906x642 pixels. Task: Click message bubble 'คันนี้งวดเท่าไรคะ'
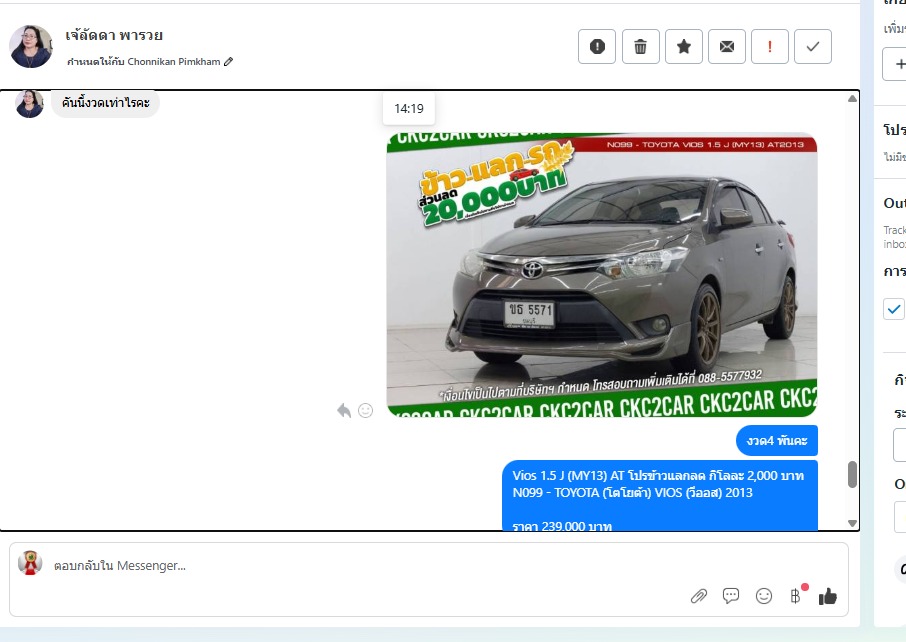[x=105, y=103]
